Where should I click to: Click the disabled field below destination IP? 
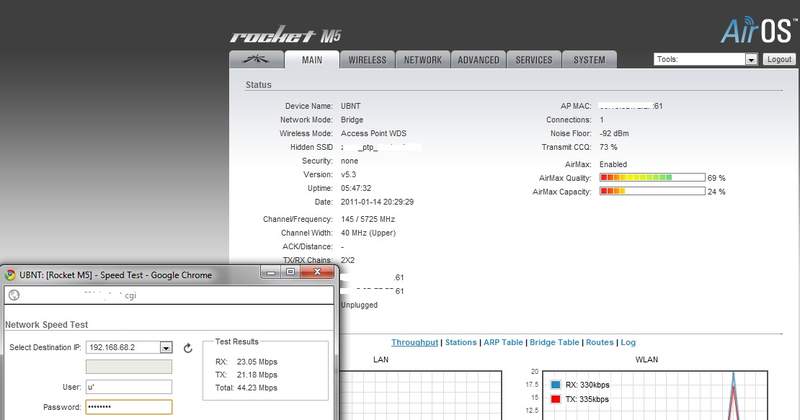pos(129,367)
